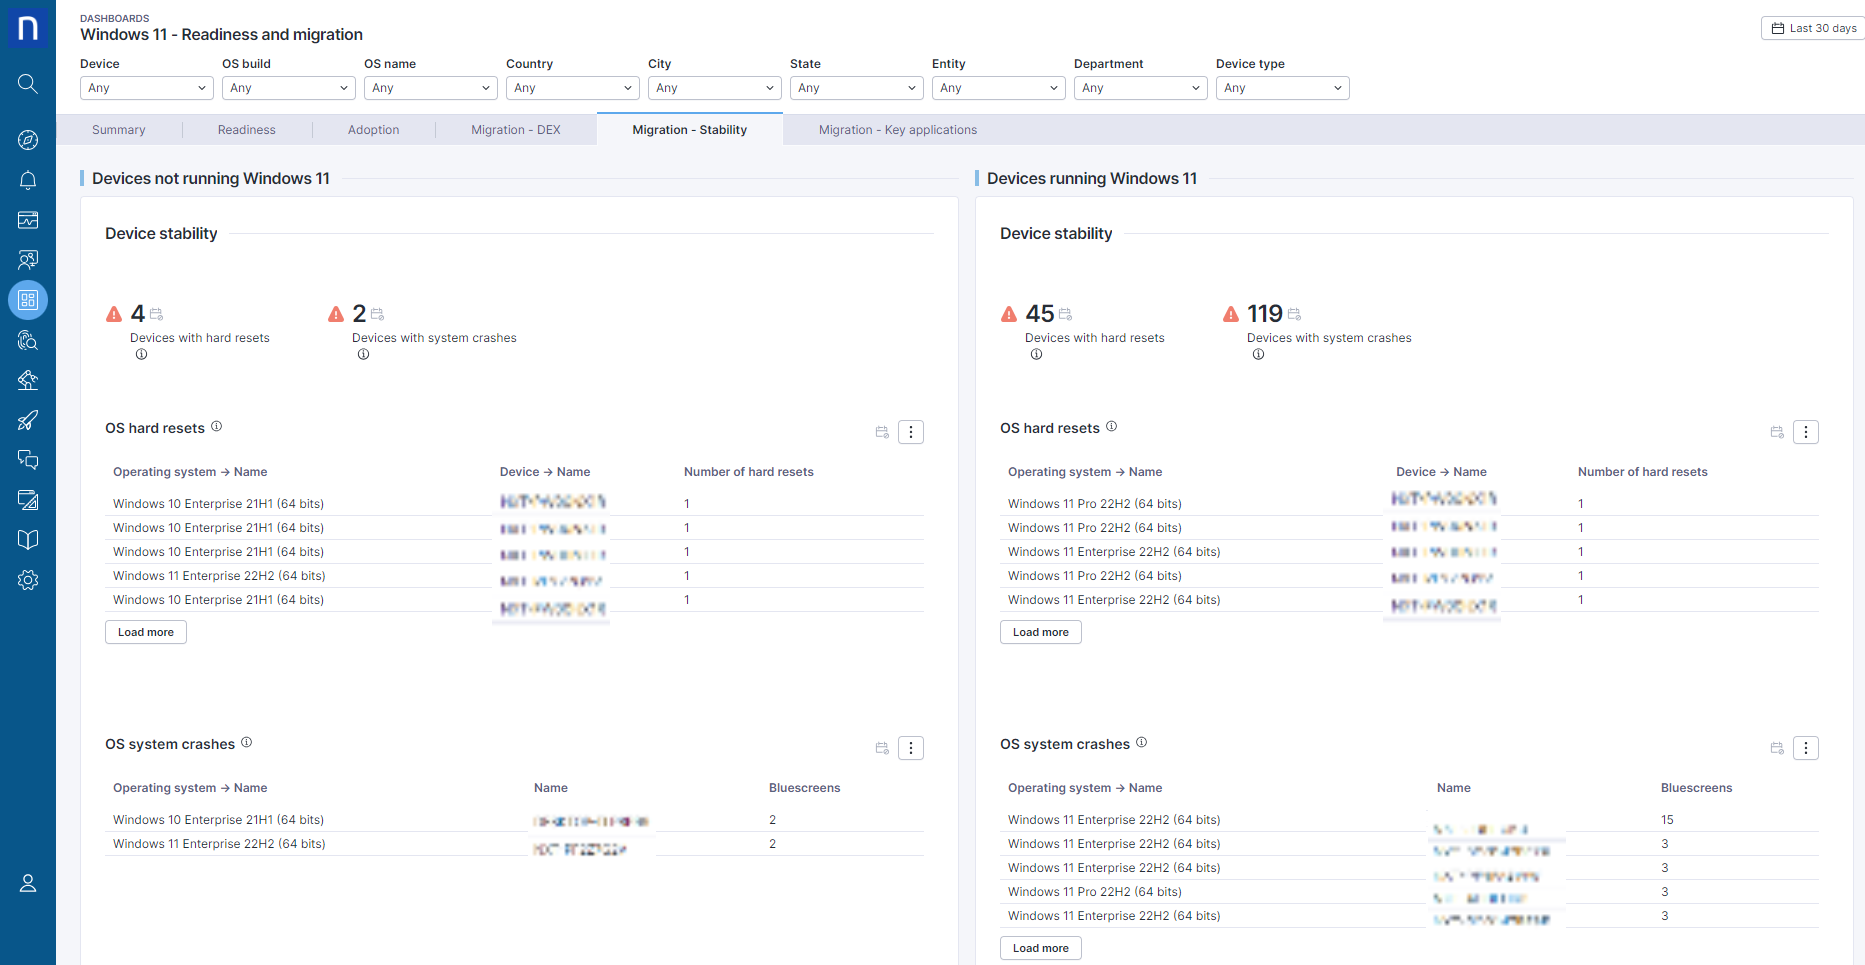Open the user diagnostics icon in sidebar
The height and width of the screenshot is (965, 1865).
tap(28, 260)
